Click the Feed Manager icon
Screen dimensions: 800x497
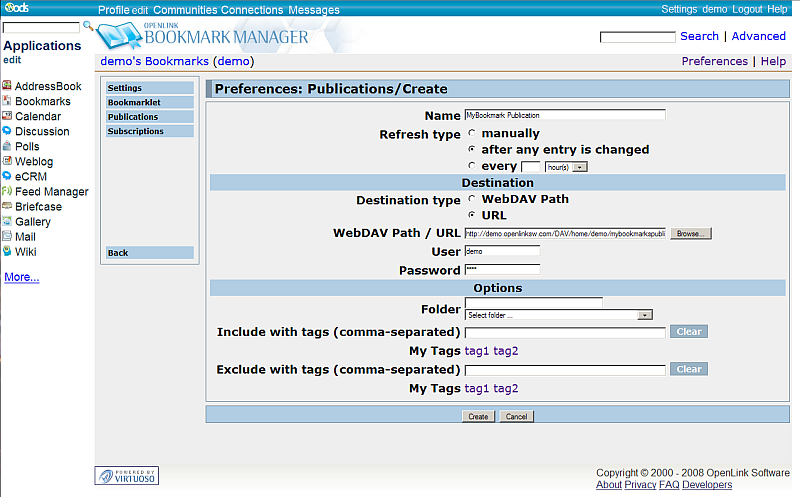(x=7, y=191)
